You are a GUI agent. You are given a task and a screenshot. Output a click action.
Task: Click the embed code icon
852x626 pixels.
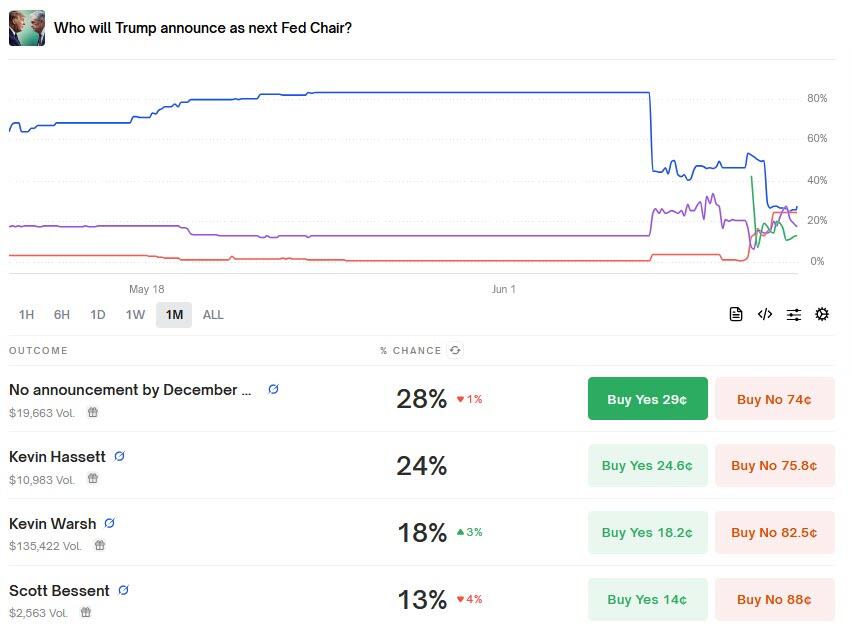[x=765, y=314]
